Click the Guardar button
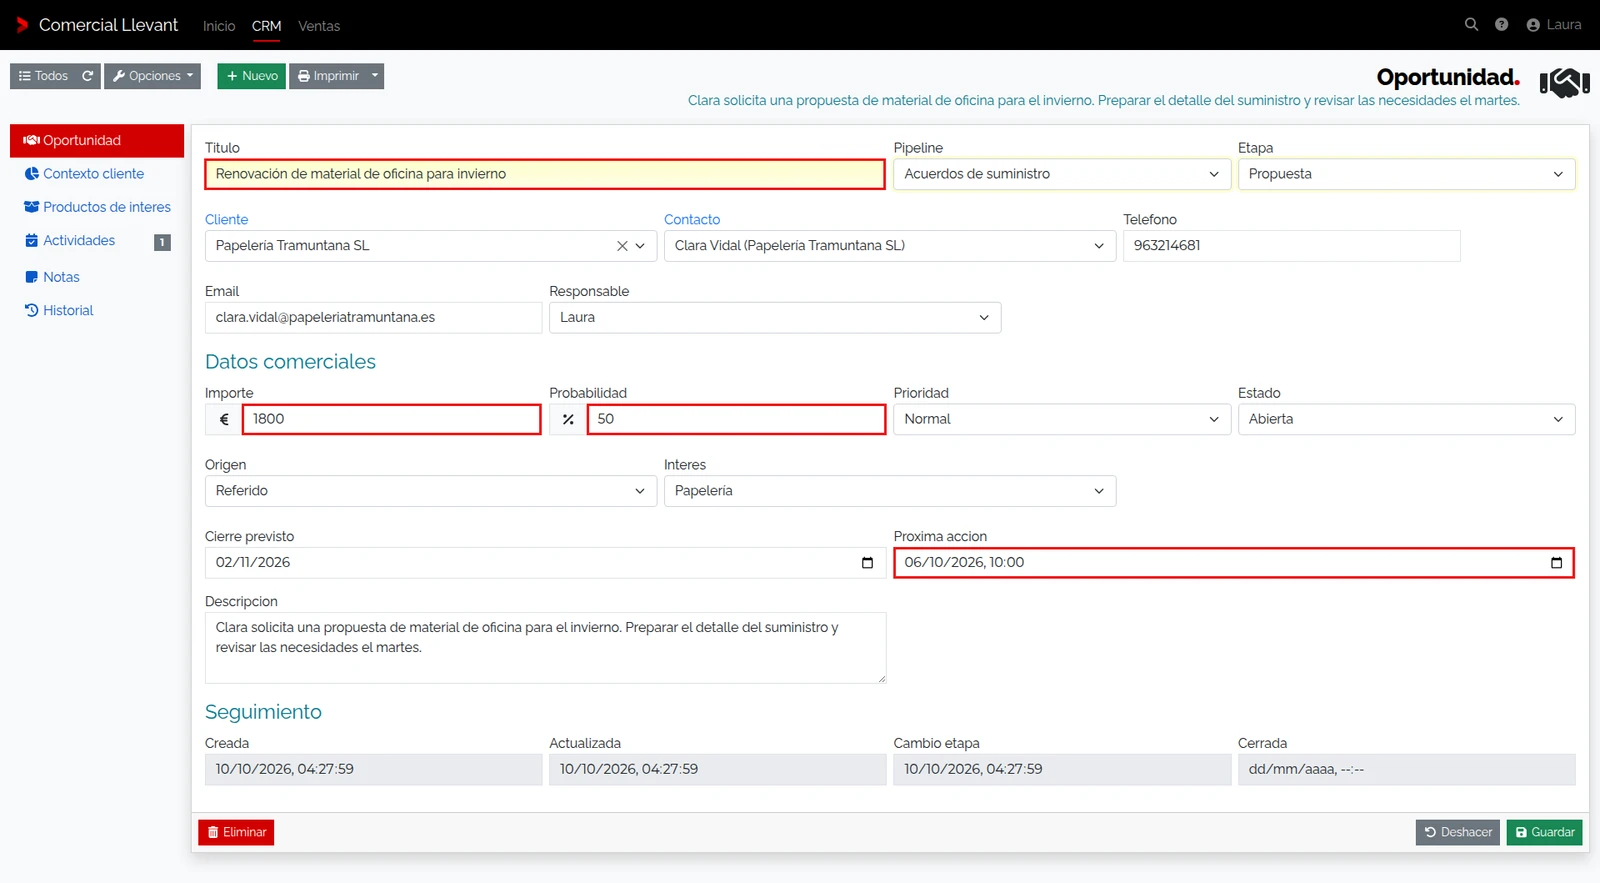Viewport: 1600px width, 883px height. pyautogui.click(x=1545, y=832)
